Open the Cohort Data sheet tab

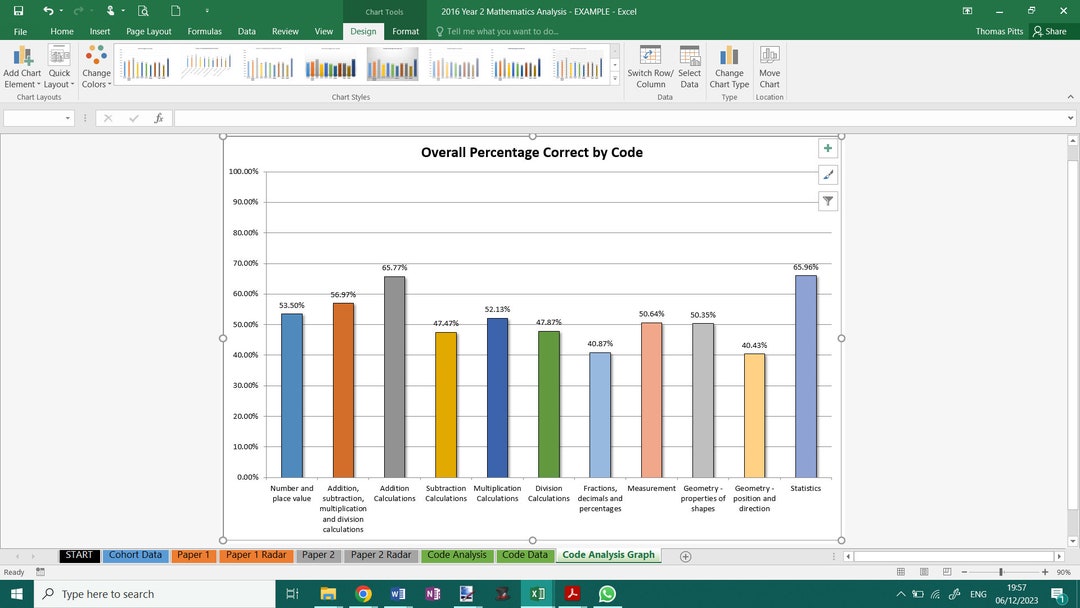coord(134,555)
